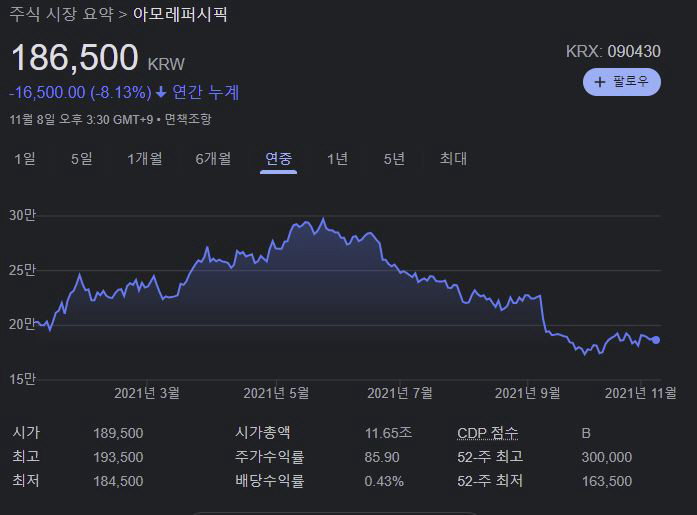Click the 연간 누계 label text
The height and width of the screenshot is (515, 697).
click(x=206, y=92)
